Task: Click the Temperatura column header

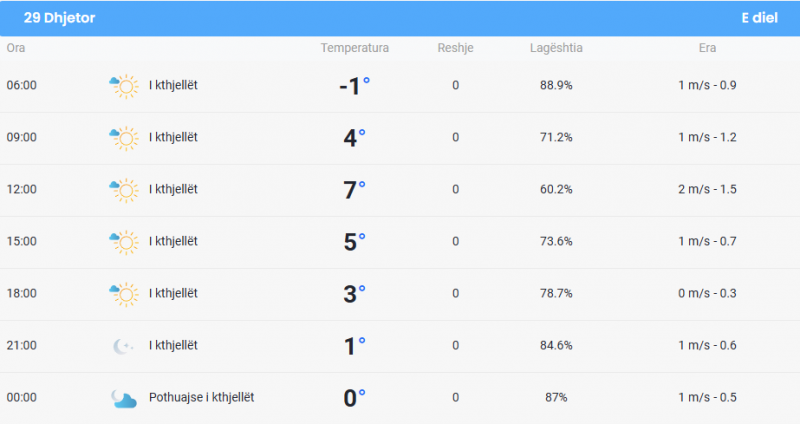Action: click(x=355, y=48)
